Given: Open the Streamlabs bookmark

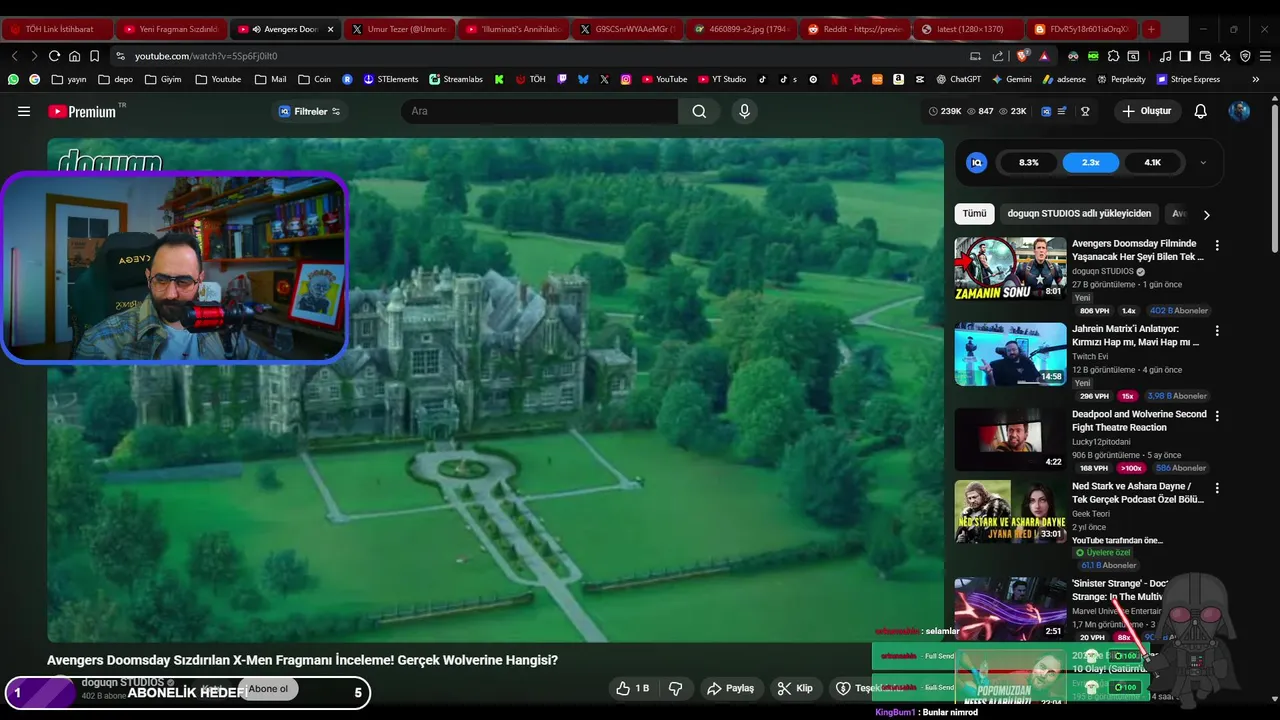Looking at the screenshot, I should [456, 79].
